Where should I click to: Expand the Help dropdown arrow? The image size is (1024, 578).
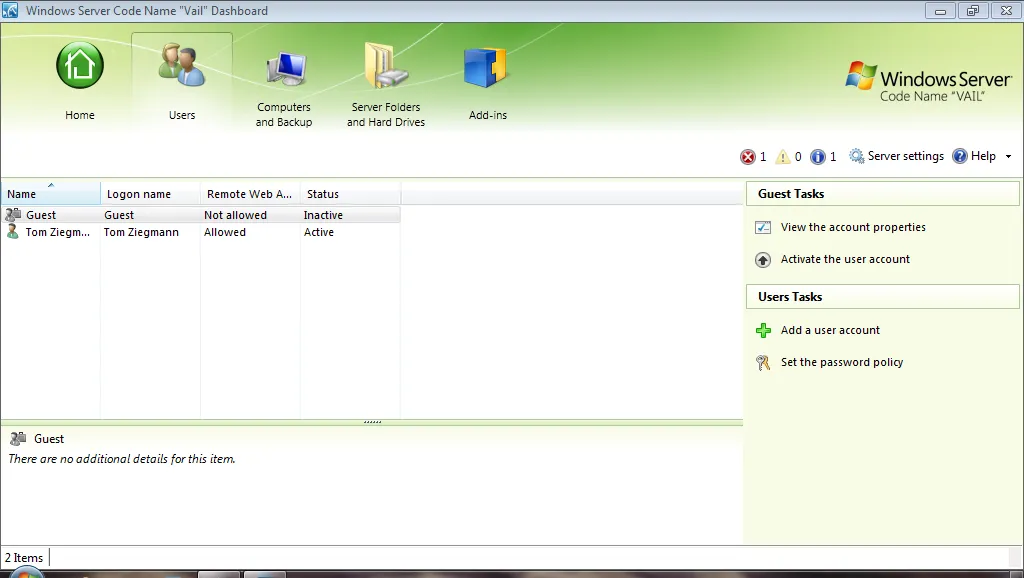[x=1008, y=157]
